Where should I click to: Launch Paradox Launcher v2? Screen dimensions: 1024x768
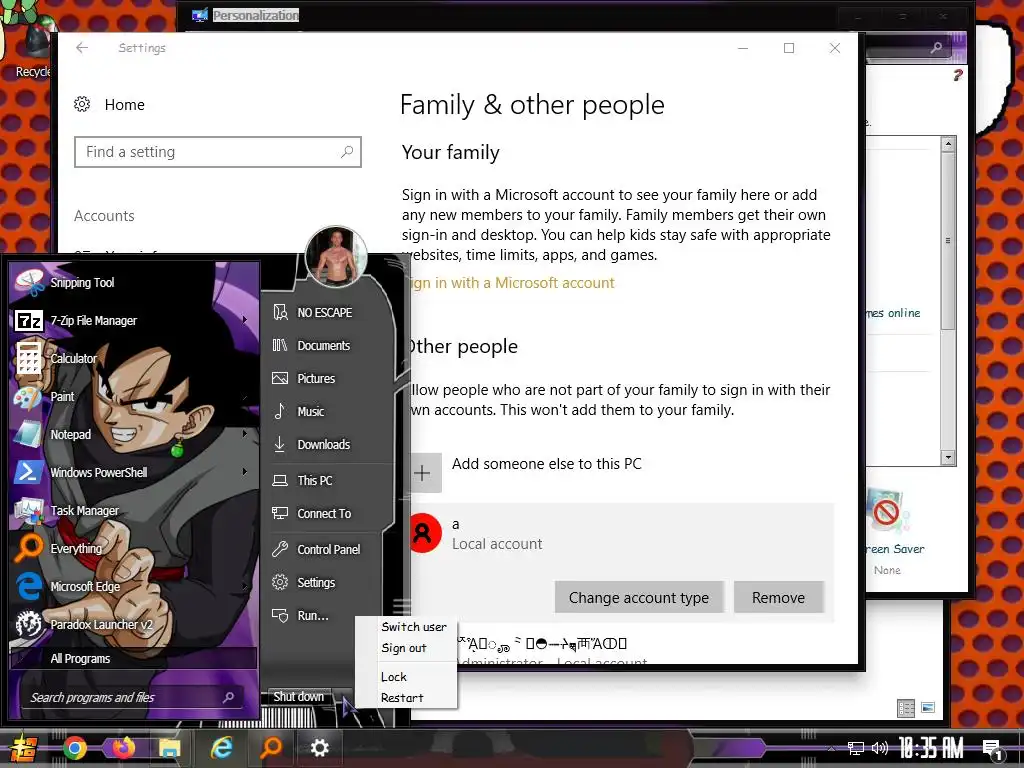pyautogui.click(x=134, y=624)
